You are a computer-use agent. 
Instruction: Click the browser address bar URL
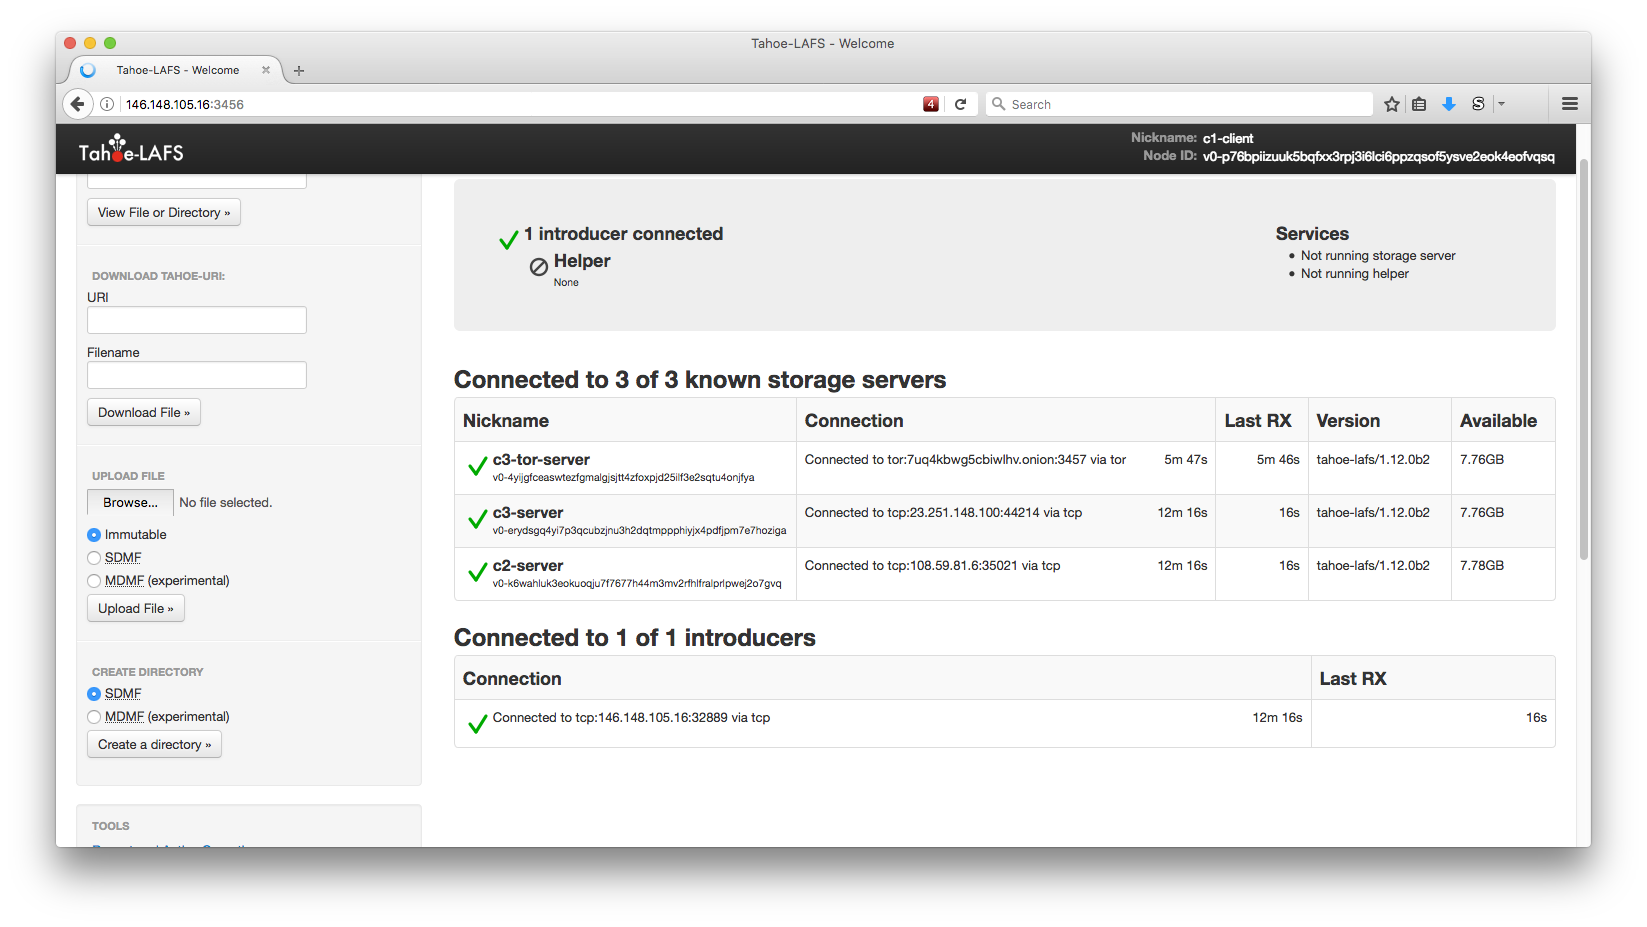point(185,104)
